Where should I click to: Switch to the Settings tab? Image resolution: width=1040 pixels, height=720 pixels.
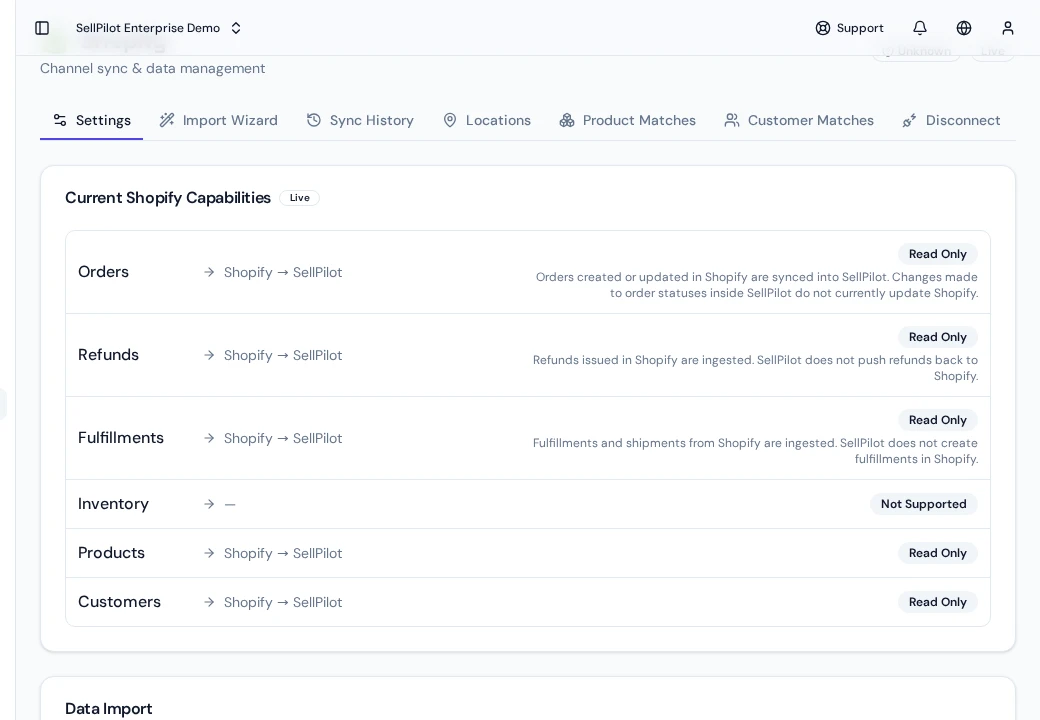92,120
